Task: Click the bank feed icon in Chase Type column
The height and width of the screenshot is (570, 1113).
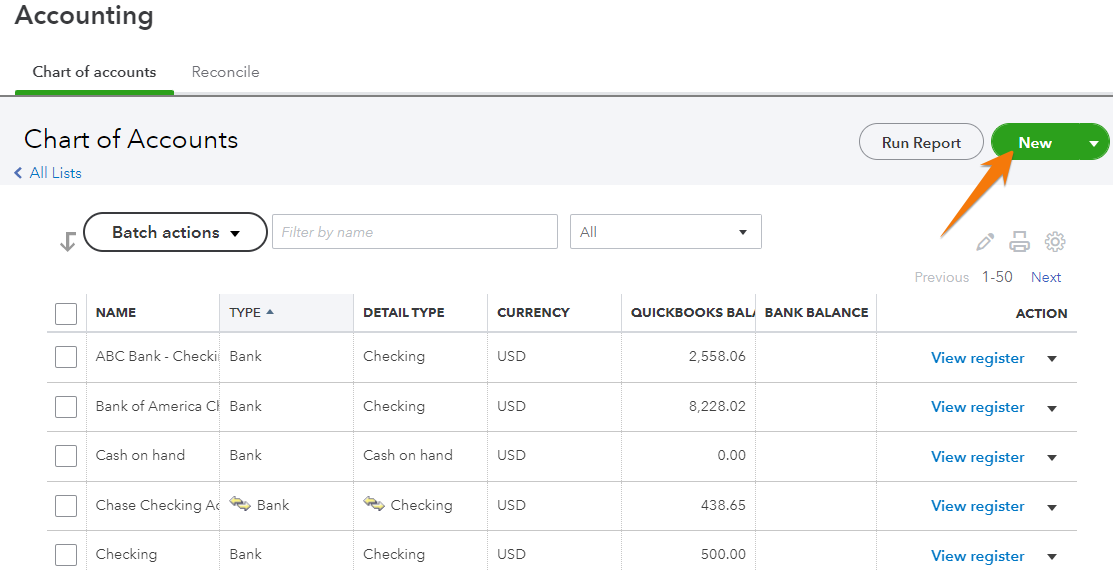Action: 240,504
